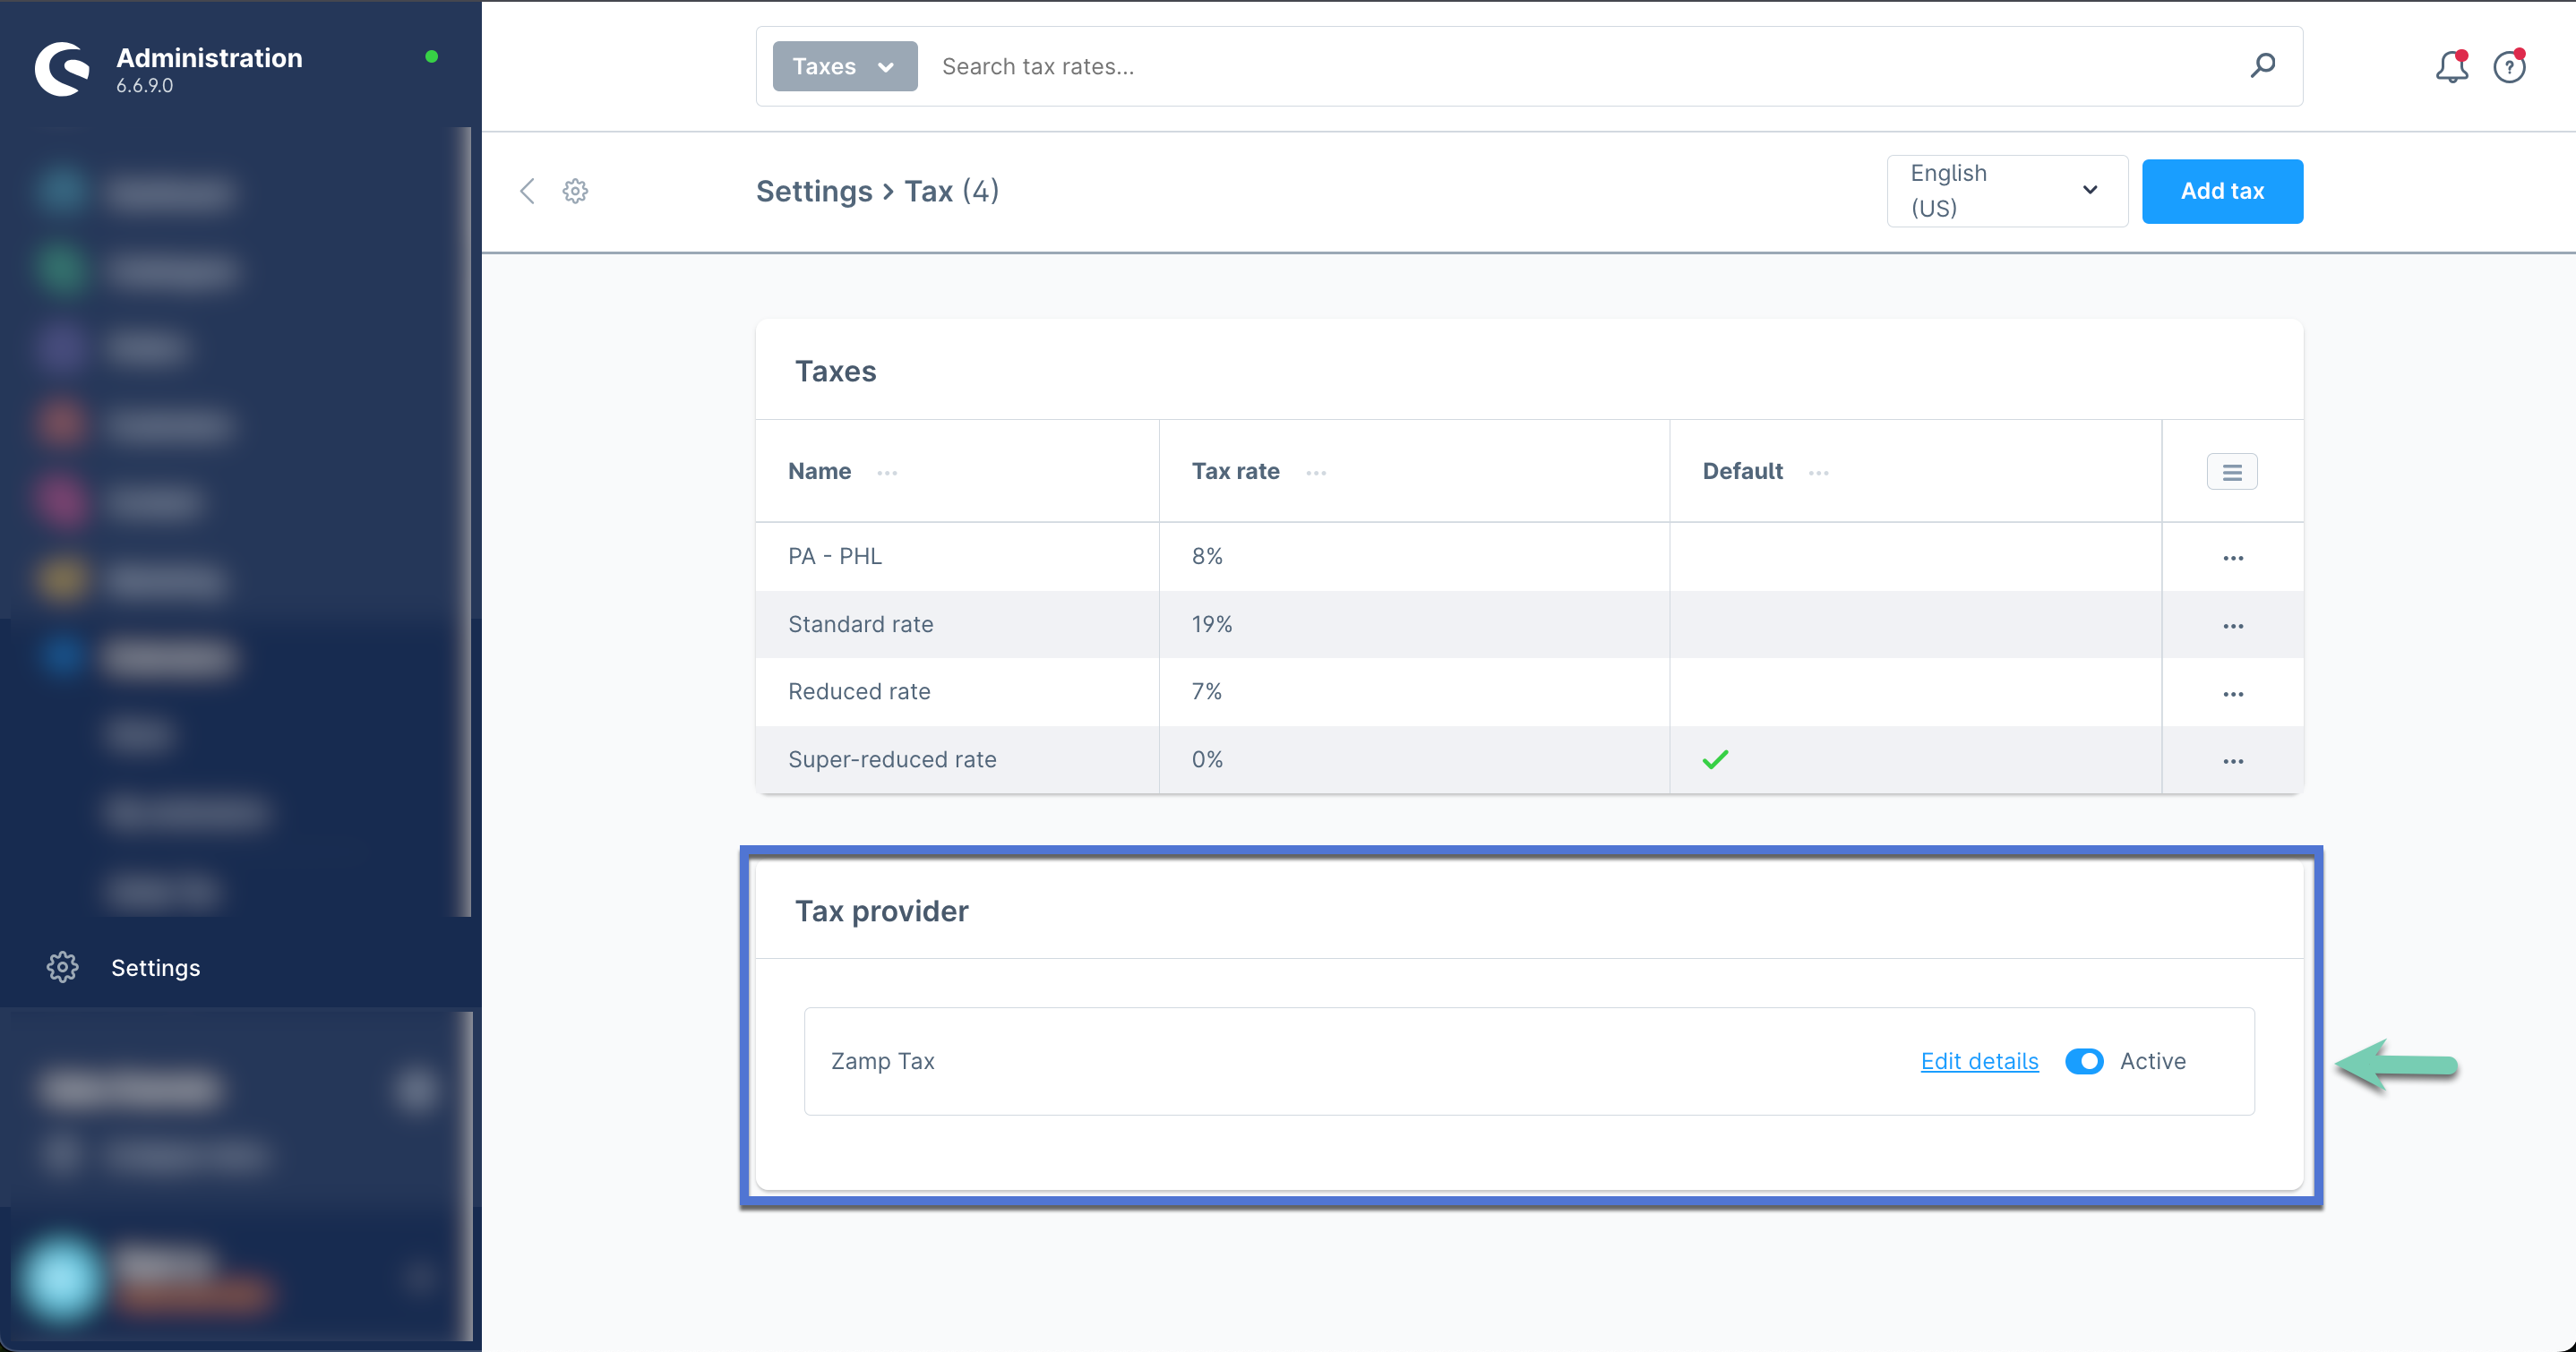The image size is (2576, 1352).
Task: Sort by the Tax rate column header
Action: (x=1235, y=471)
